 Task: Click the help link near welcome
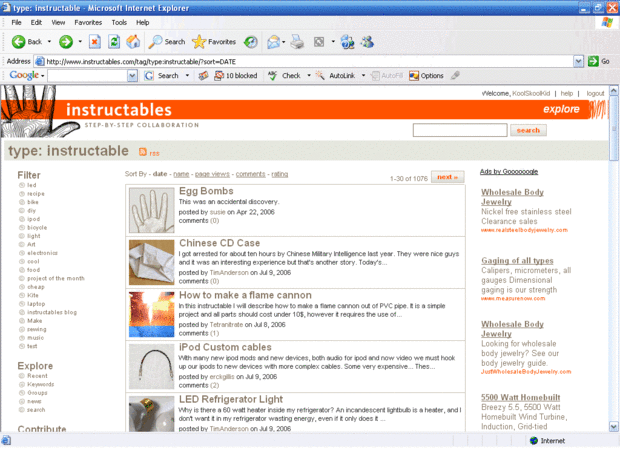[567, 93]
